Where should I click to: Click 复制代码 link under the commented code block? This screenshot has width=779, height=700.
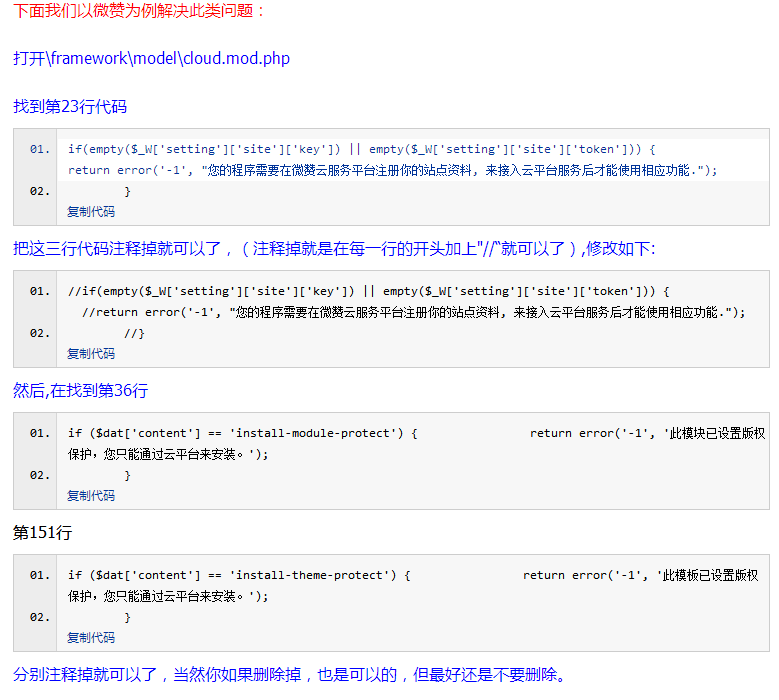click(91, 354)
